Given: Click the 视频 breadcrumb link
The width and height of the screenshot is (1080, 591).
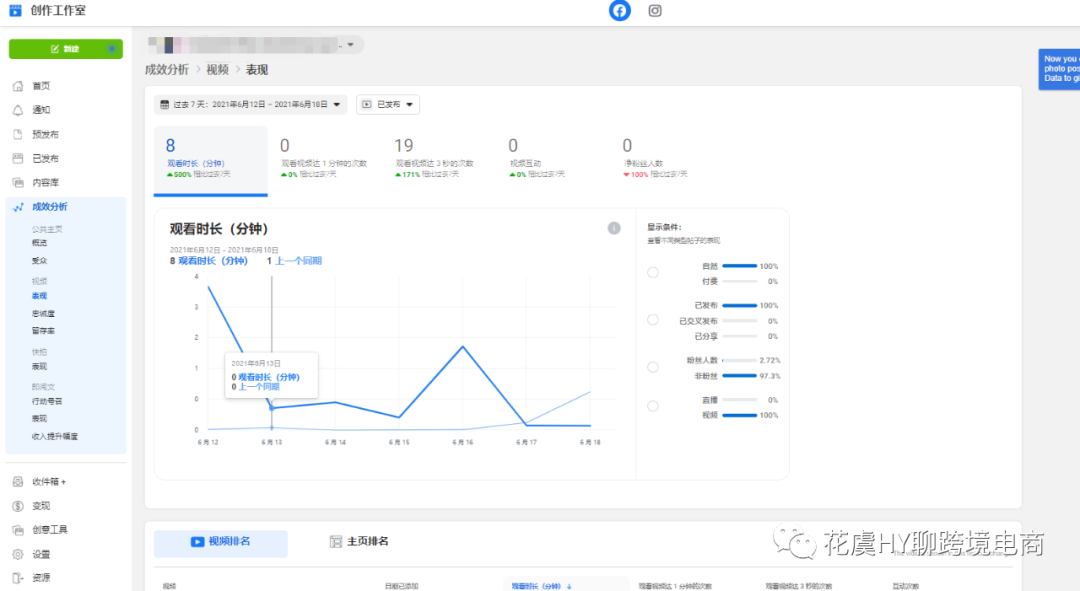Looking at the screenshot, I should click(217, 70).
